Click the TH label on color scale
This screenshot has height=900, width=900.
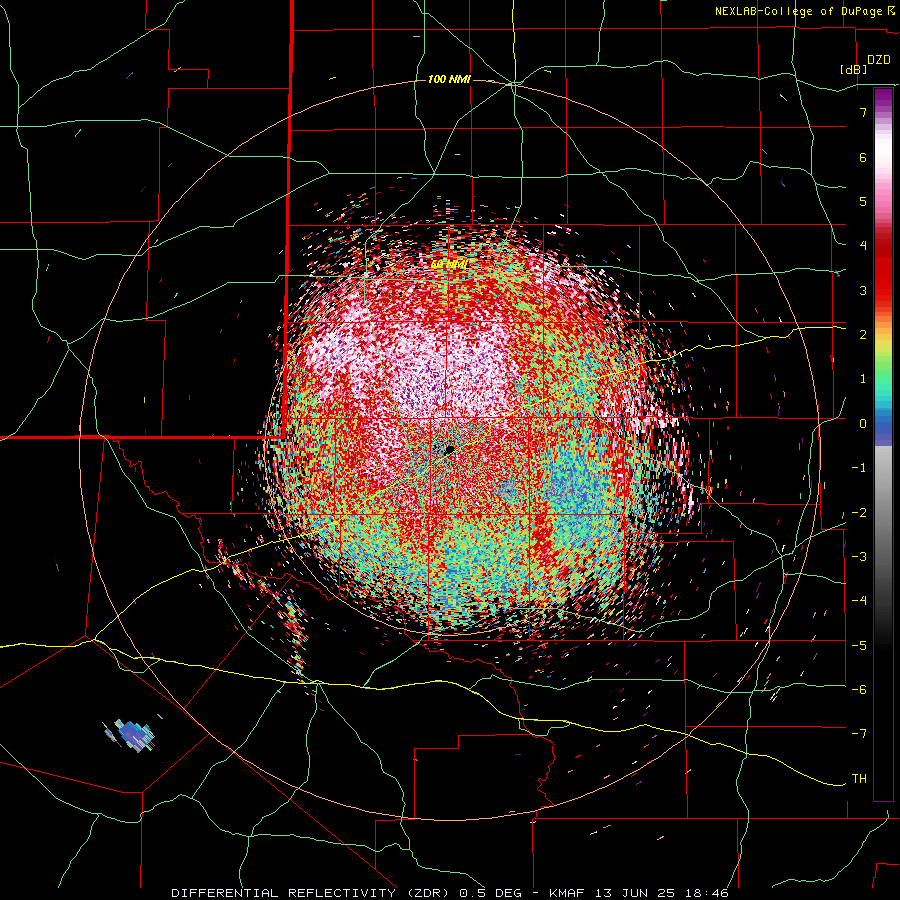tap(859, 779)
